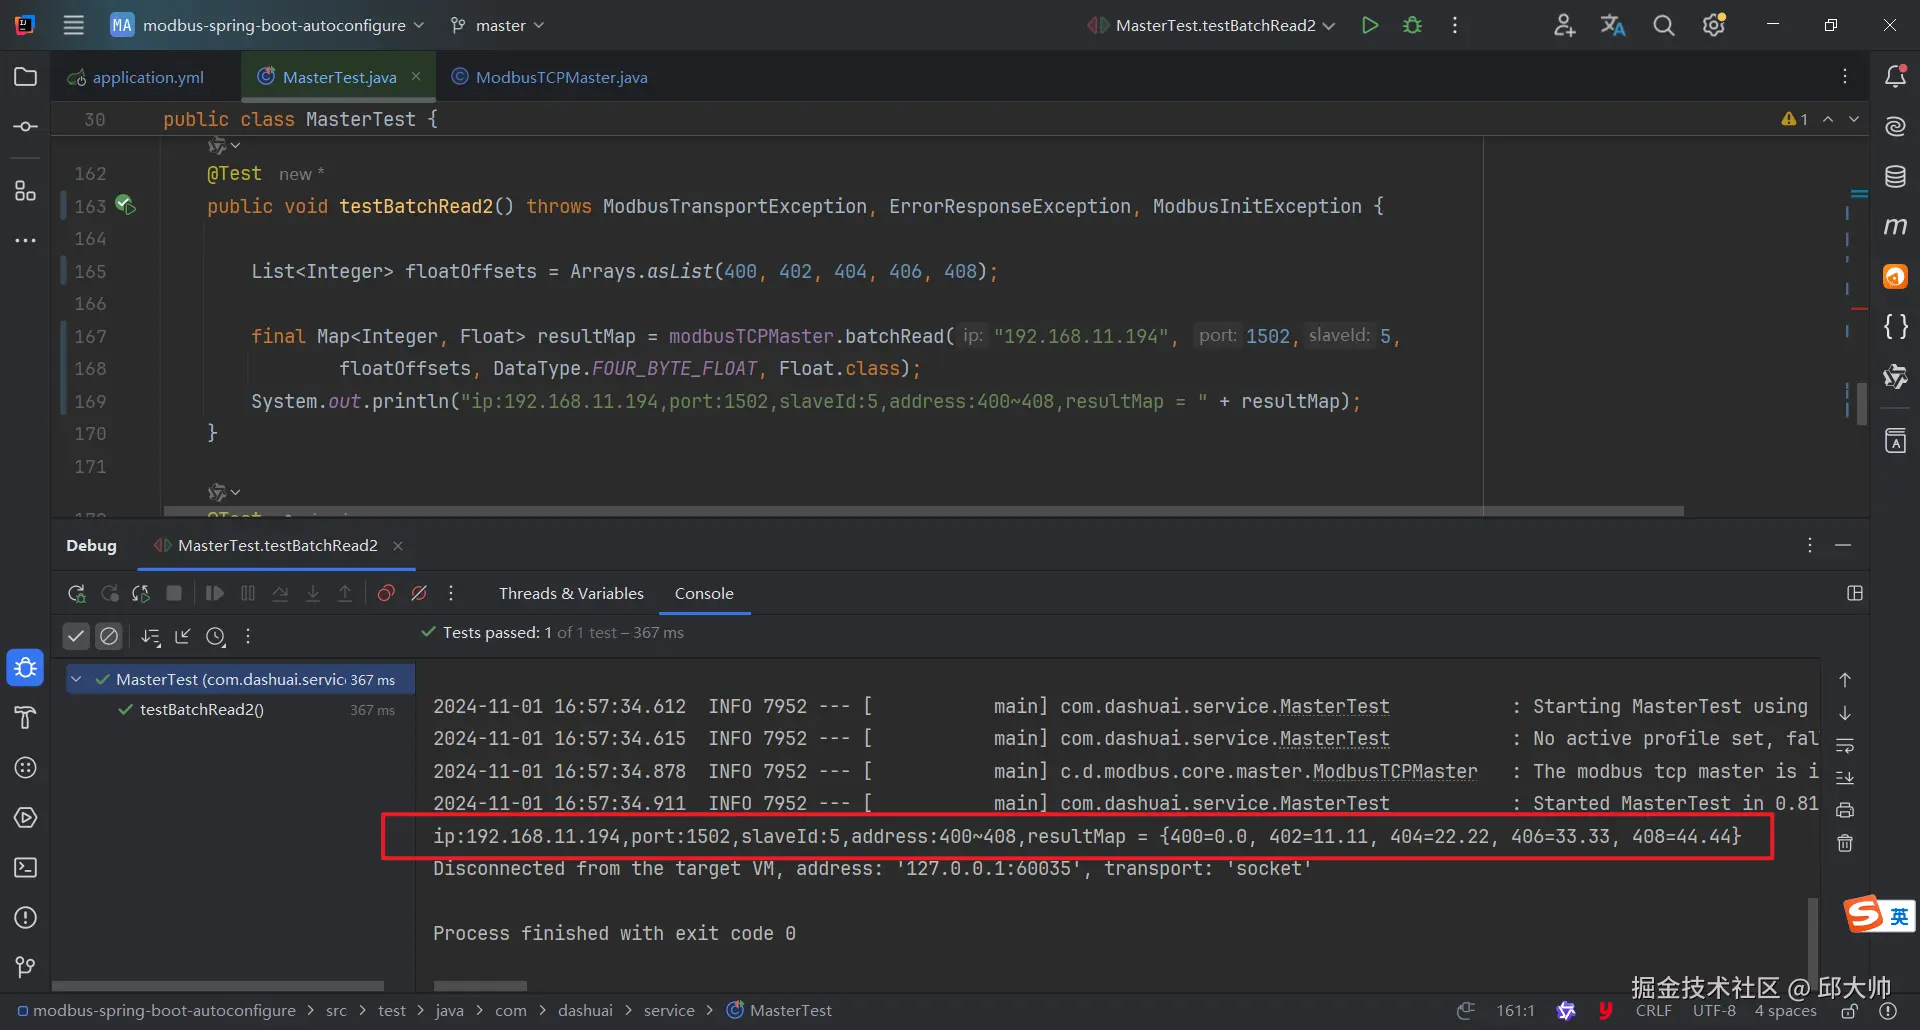1920x1030 pixels.
Task: Click the console Clear All trash icon
Action: point(1845,844)
